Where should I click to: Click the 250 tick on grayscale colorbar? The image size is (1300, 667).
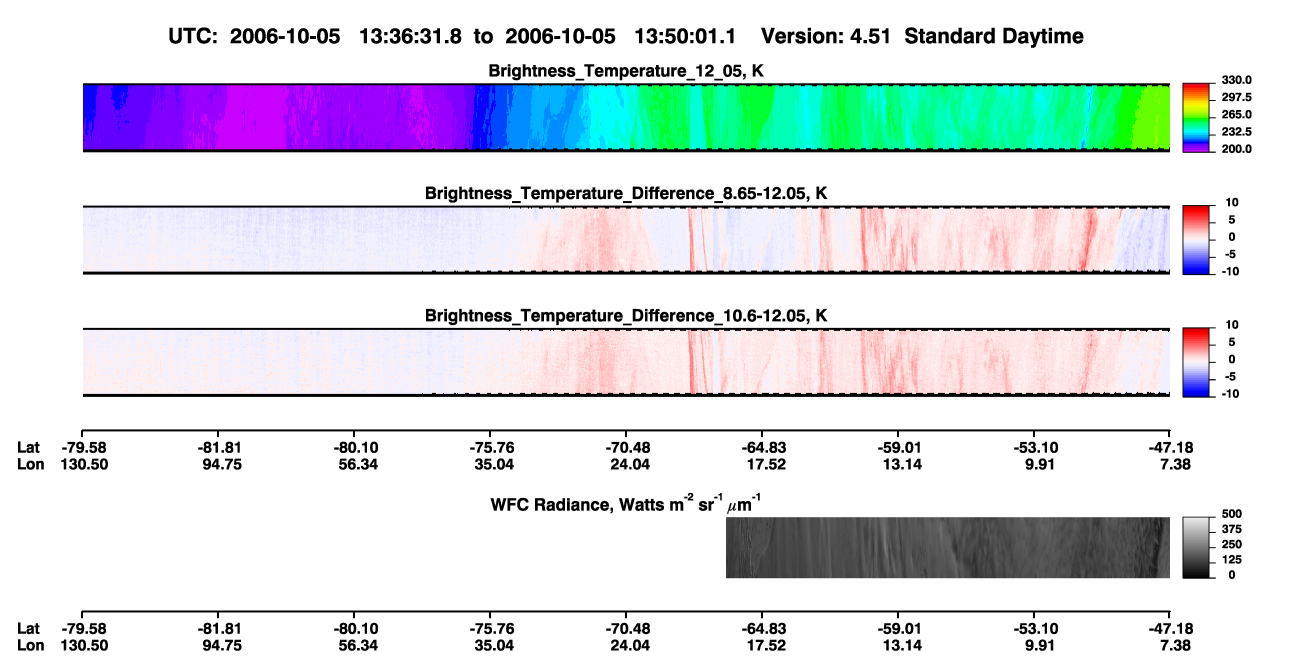click(x=1230, y=544)
